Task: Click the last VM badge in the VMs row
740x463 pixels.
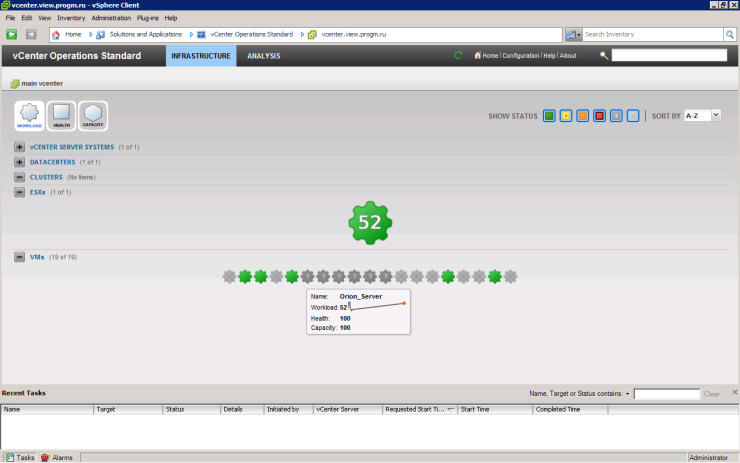Action: point(510,277)
